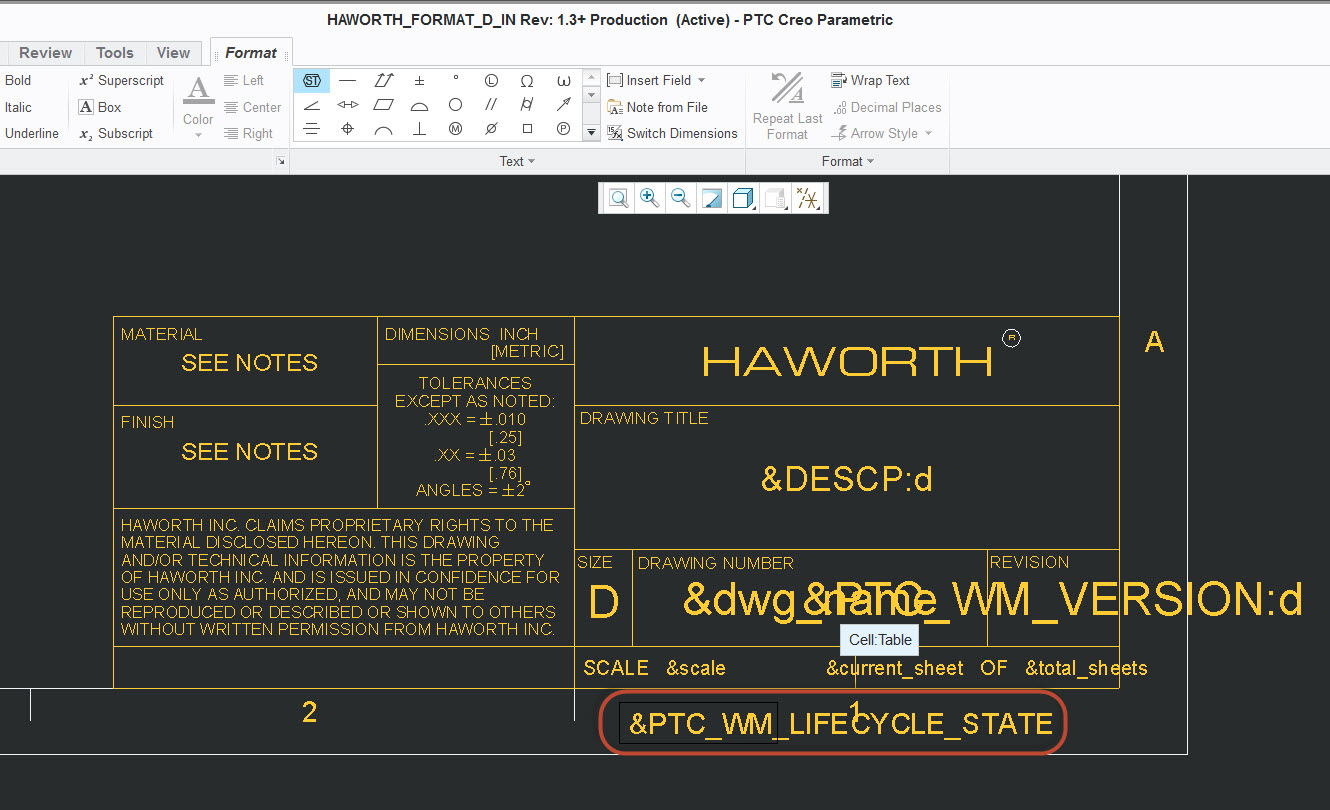This screenshot has height=810, width=1330.
Task: Insert the position crosshair-circle symbol
Action: coord(348,129)
